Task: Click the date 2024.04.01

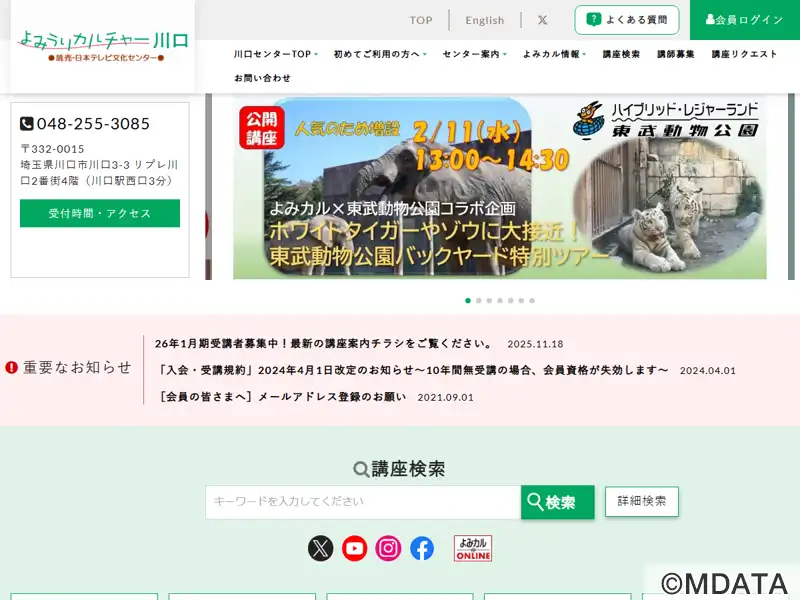Action: point(708,371)
